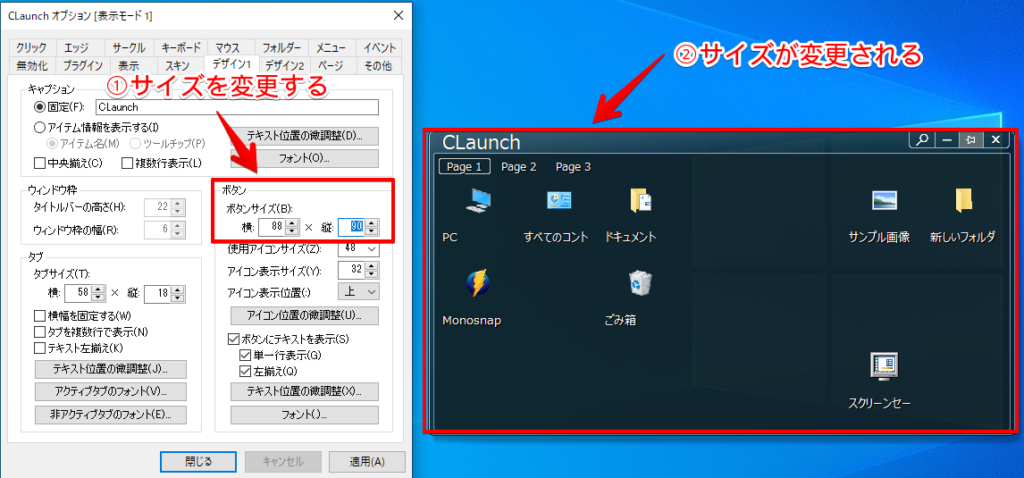Launch the スクリーンセー screensaver icon
Viewport: 1024px width, 478px height.
click(x=884, y=366)
